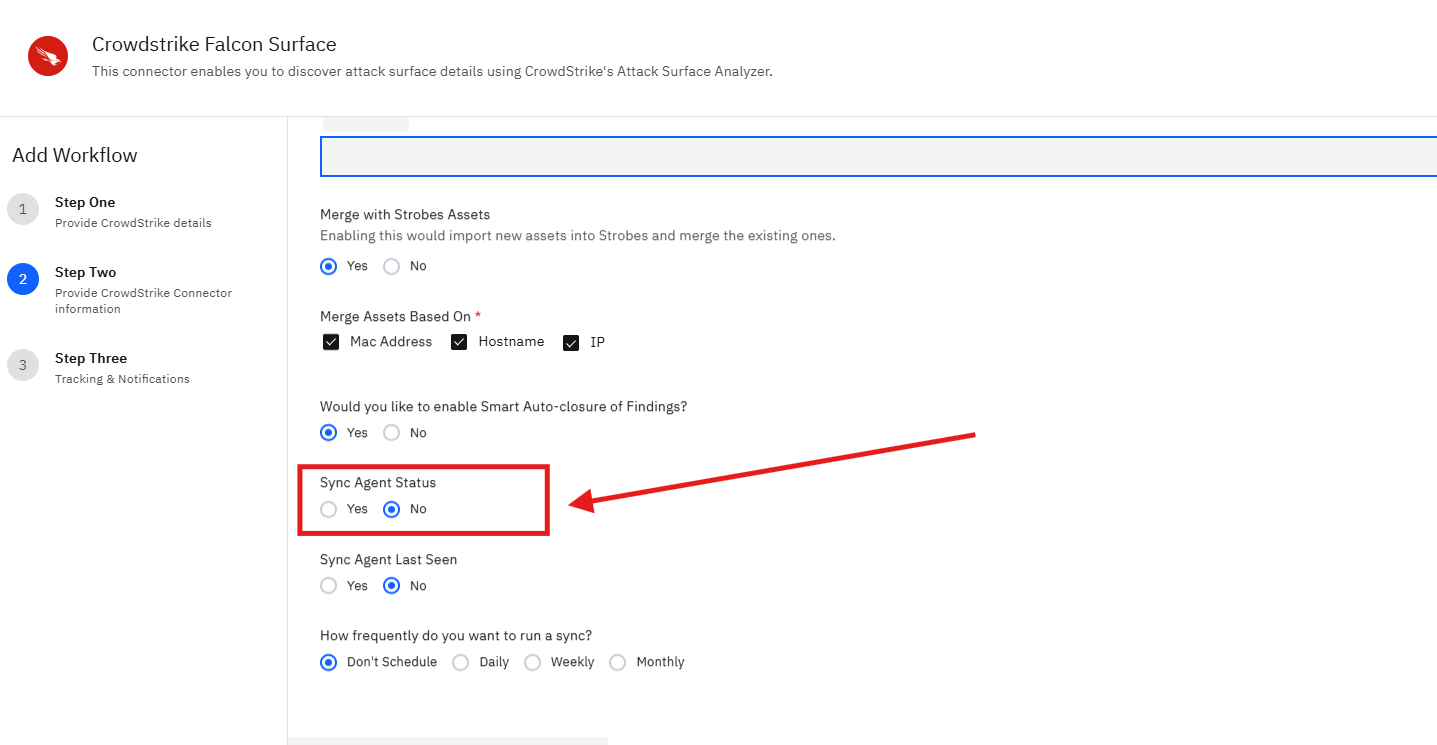
Task: Choose Yes for Smart Auto-closure of Findings
Action: click(328, 433)
